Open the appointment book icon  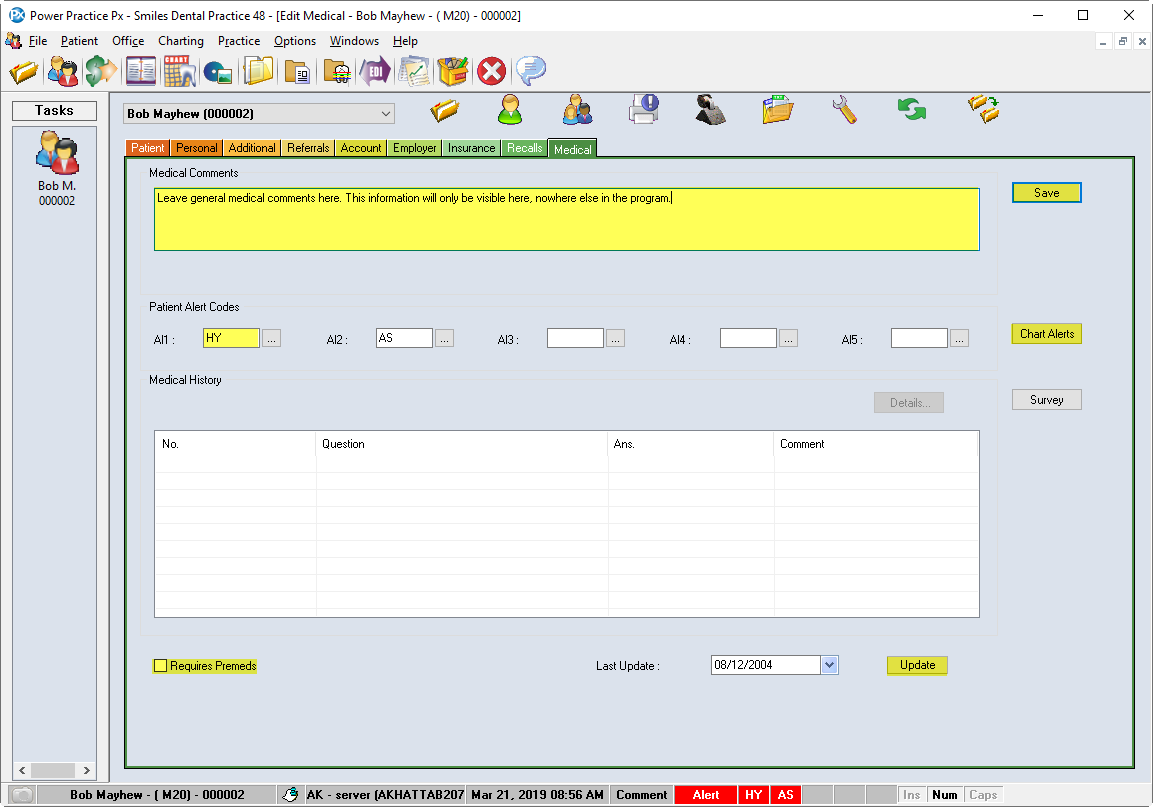[140, 72]
